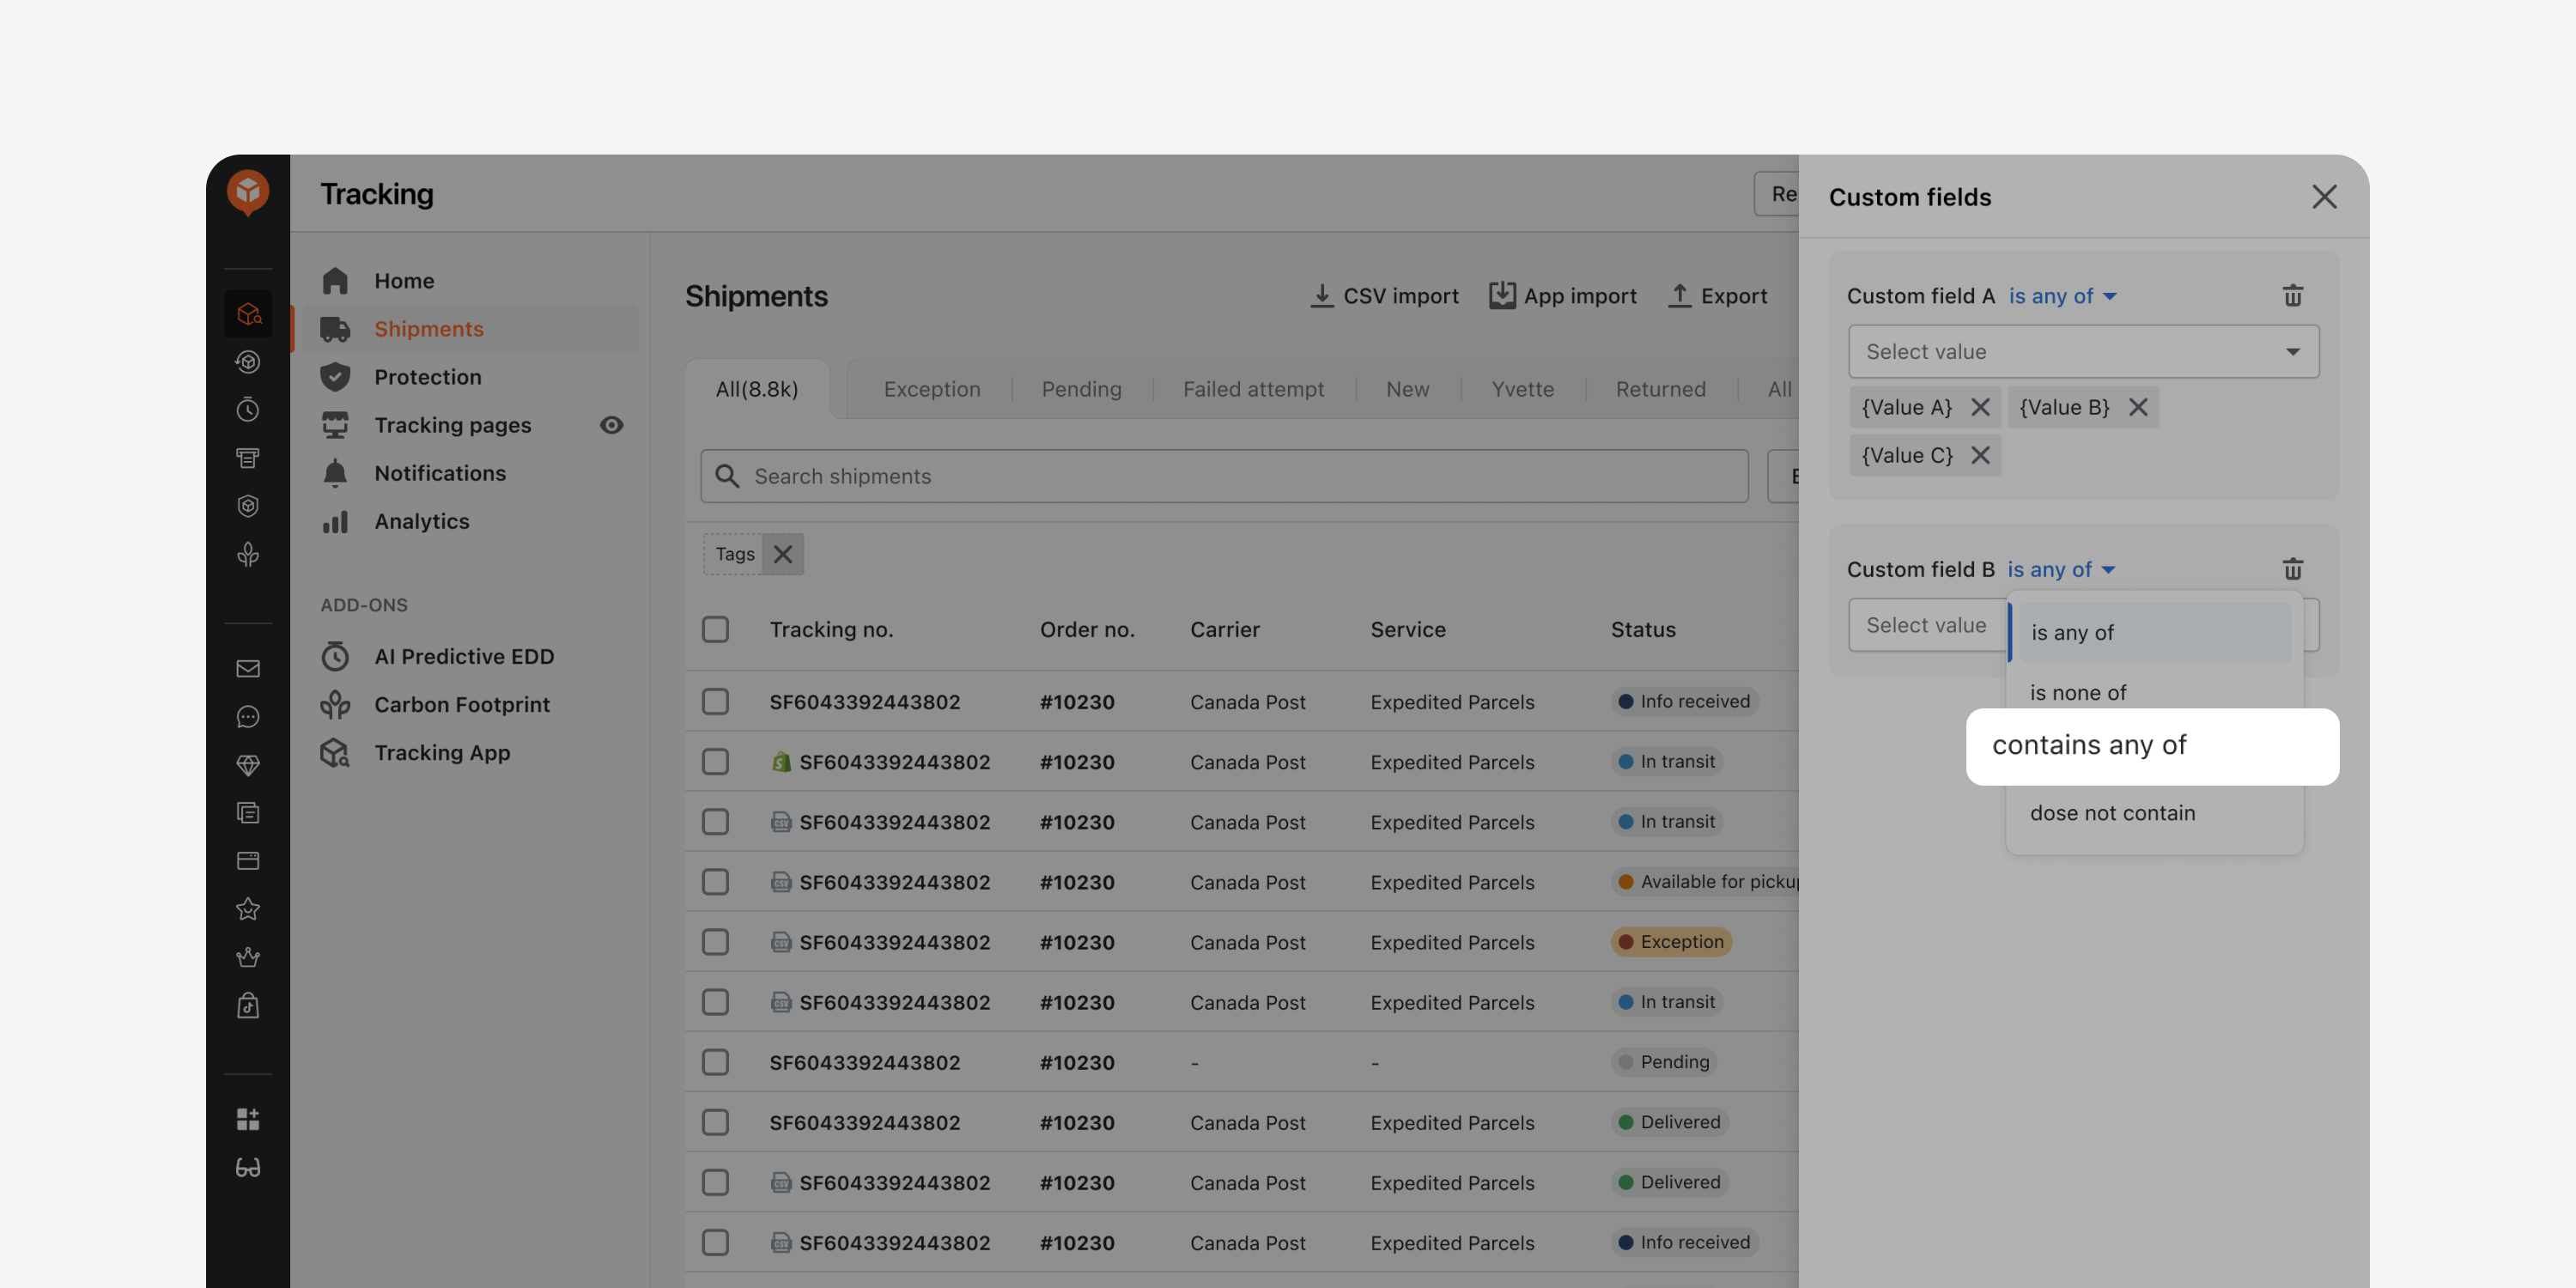Focus the Search shipments field

(x=1224, y=476)
